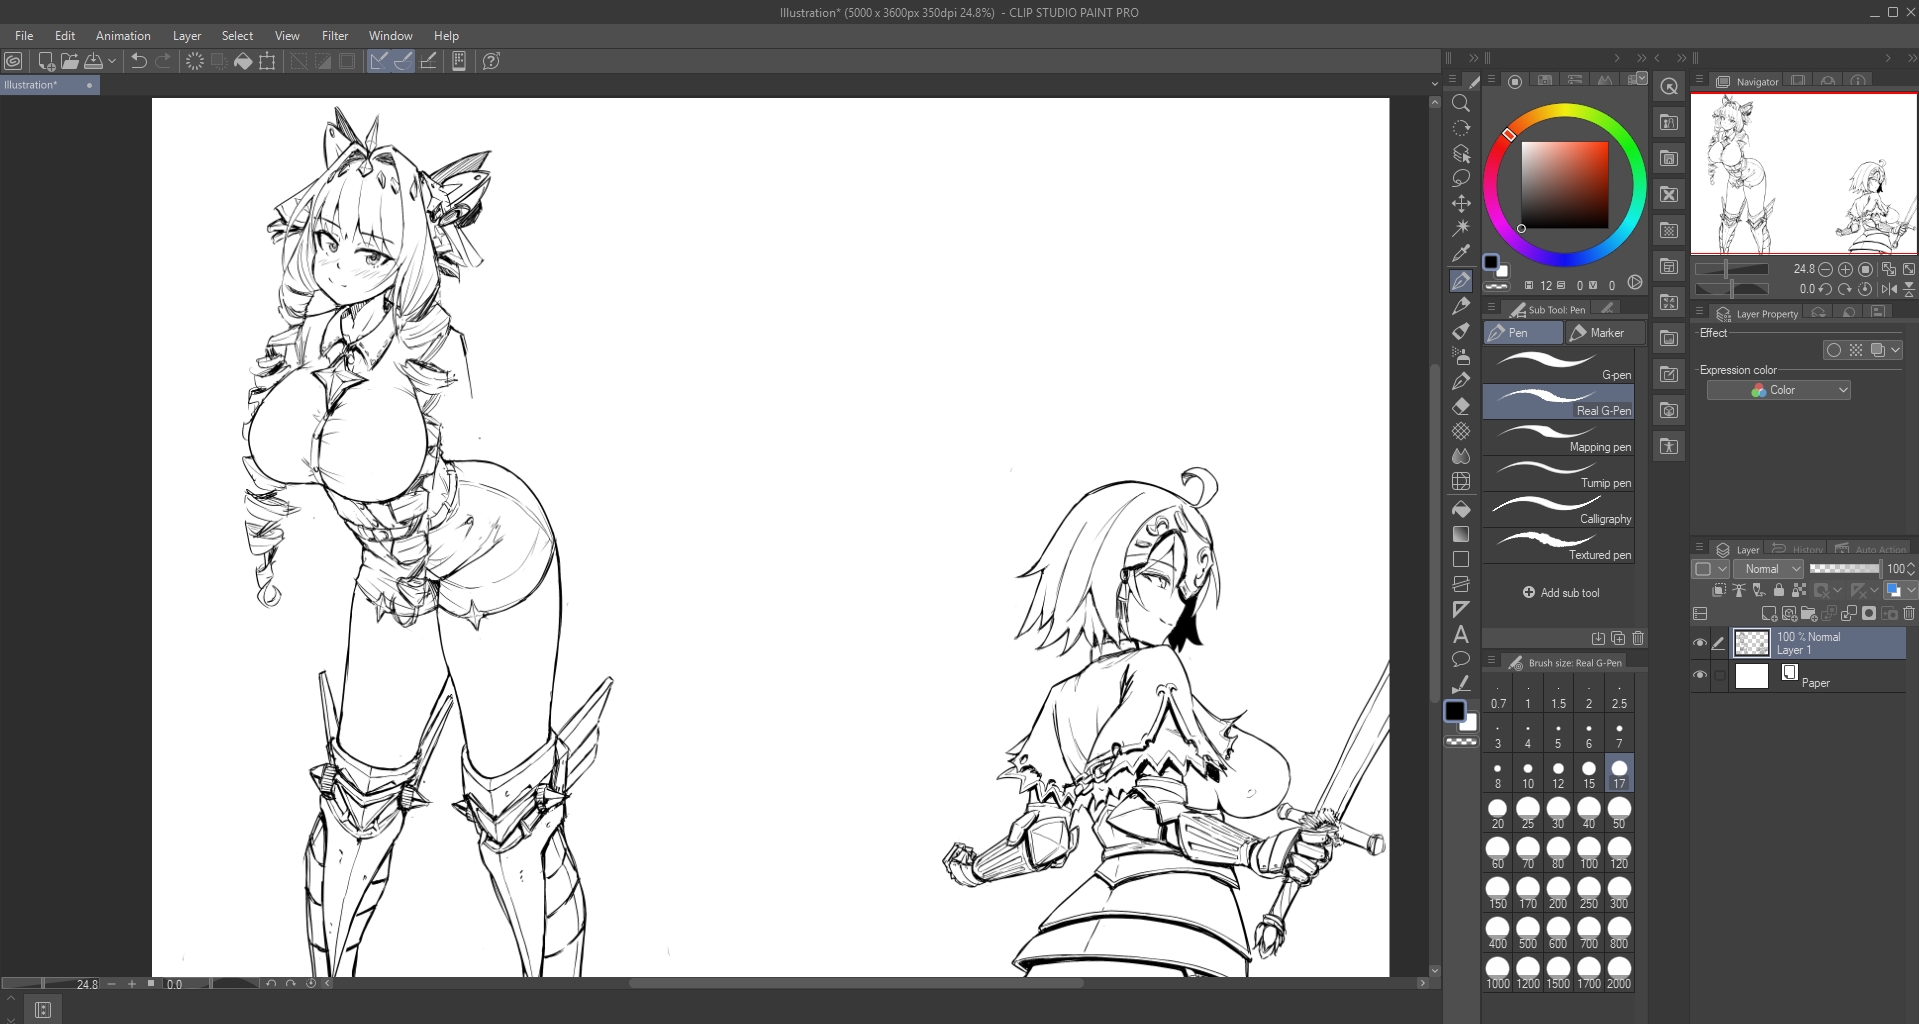Open the Layer panel menu
1919x1024 pixels.
coord(1699,549)
